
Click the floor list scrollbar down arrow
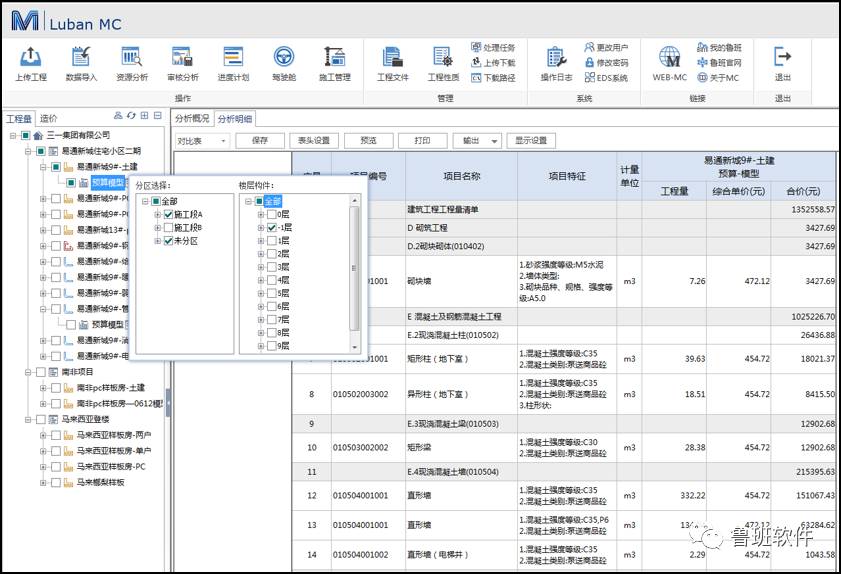(x=354, y=348)
